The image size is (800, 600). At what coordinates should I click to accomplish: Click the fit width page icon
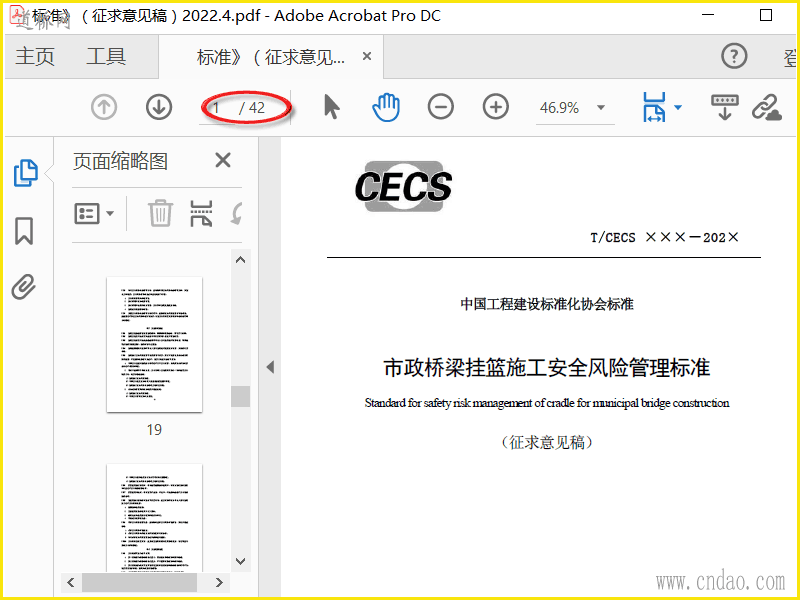coord(655,107)
